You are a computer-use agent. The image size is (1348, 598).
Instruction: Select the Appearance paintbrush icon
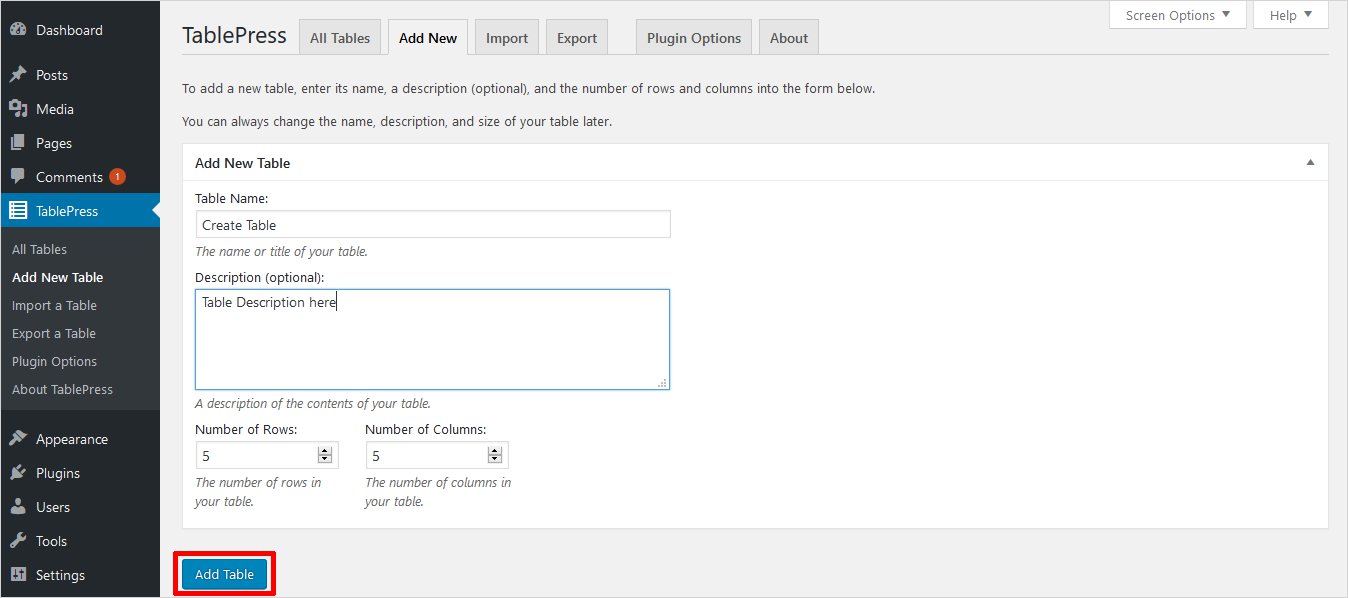(18, 439)
